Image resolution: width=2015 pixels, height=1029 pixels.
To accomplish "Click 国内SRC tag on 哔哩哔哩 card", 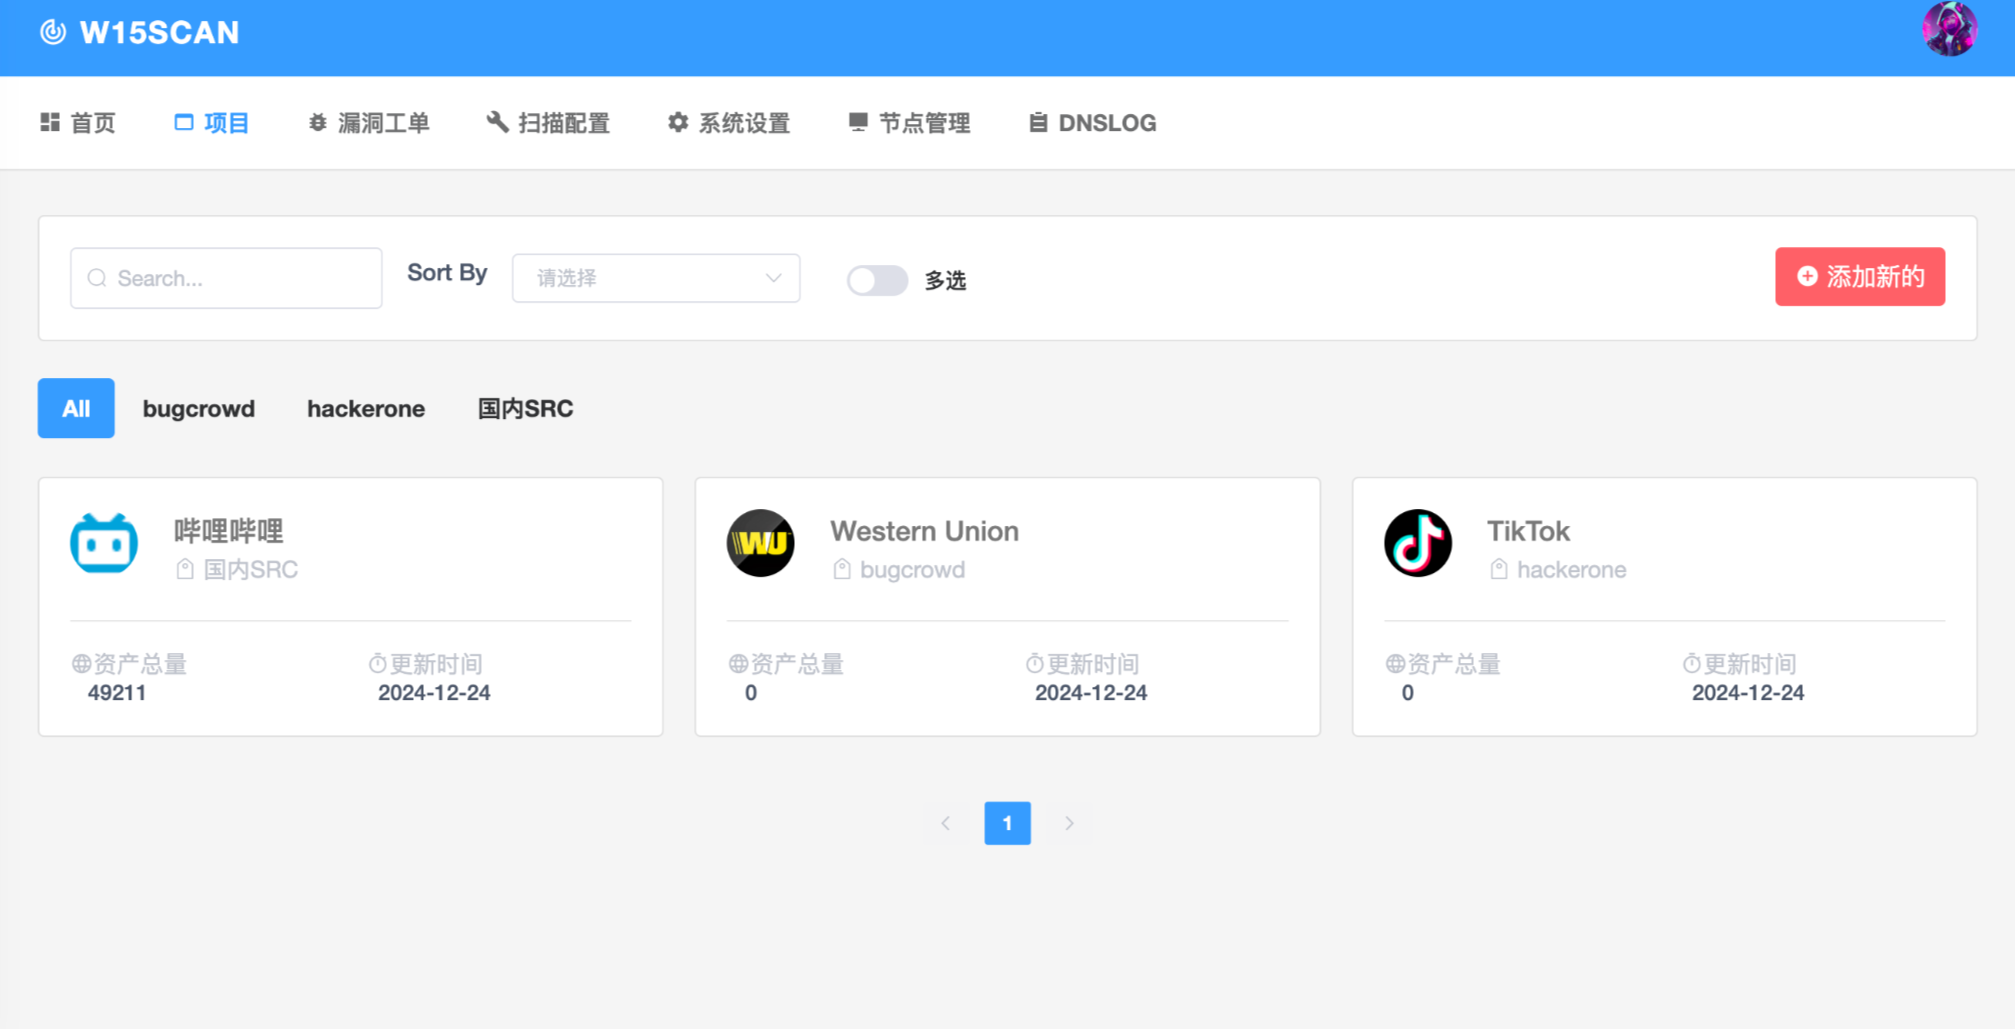I will coord(250,569).
